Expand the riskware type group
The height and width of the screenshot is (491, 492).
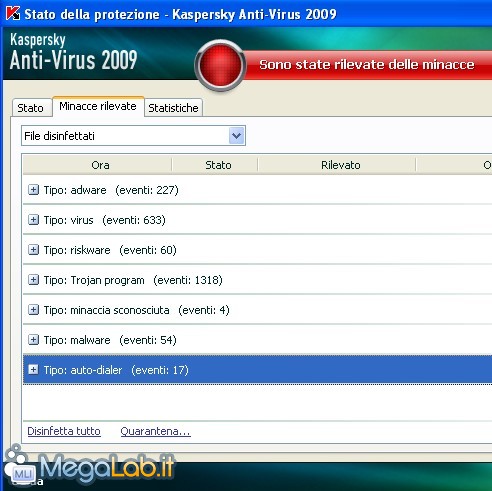[x=33, y=250]
